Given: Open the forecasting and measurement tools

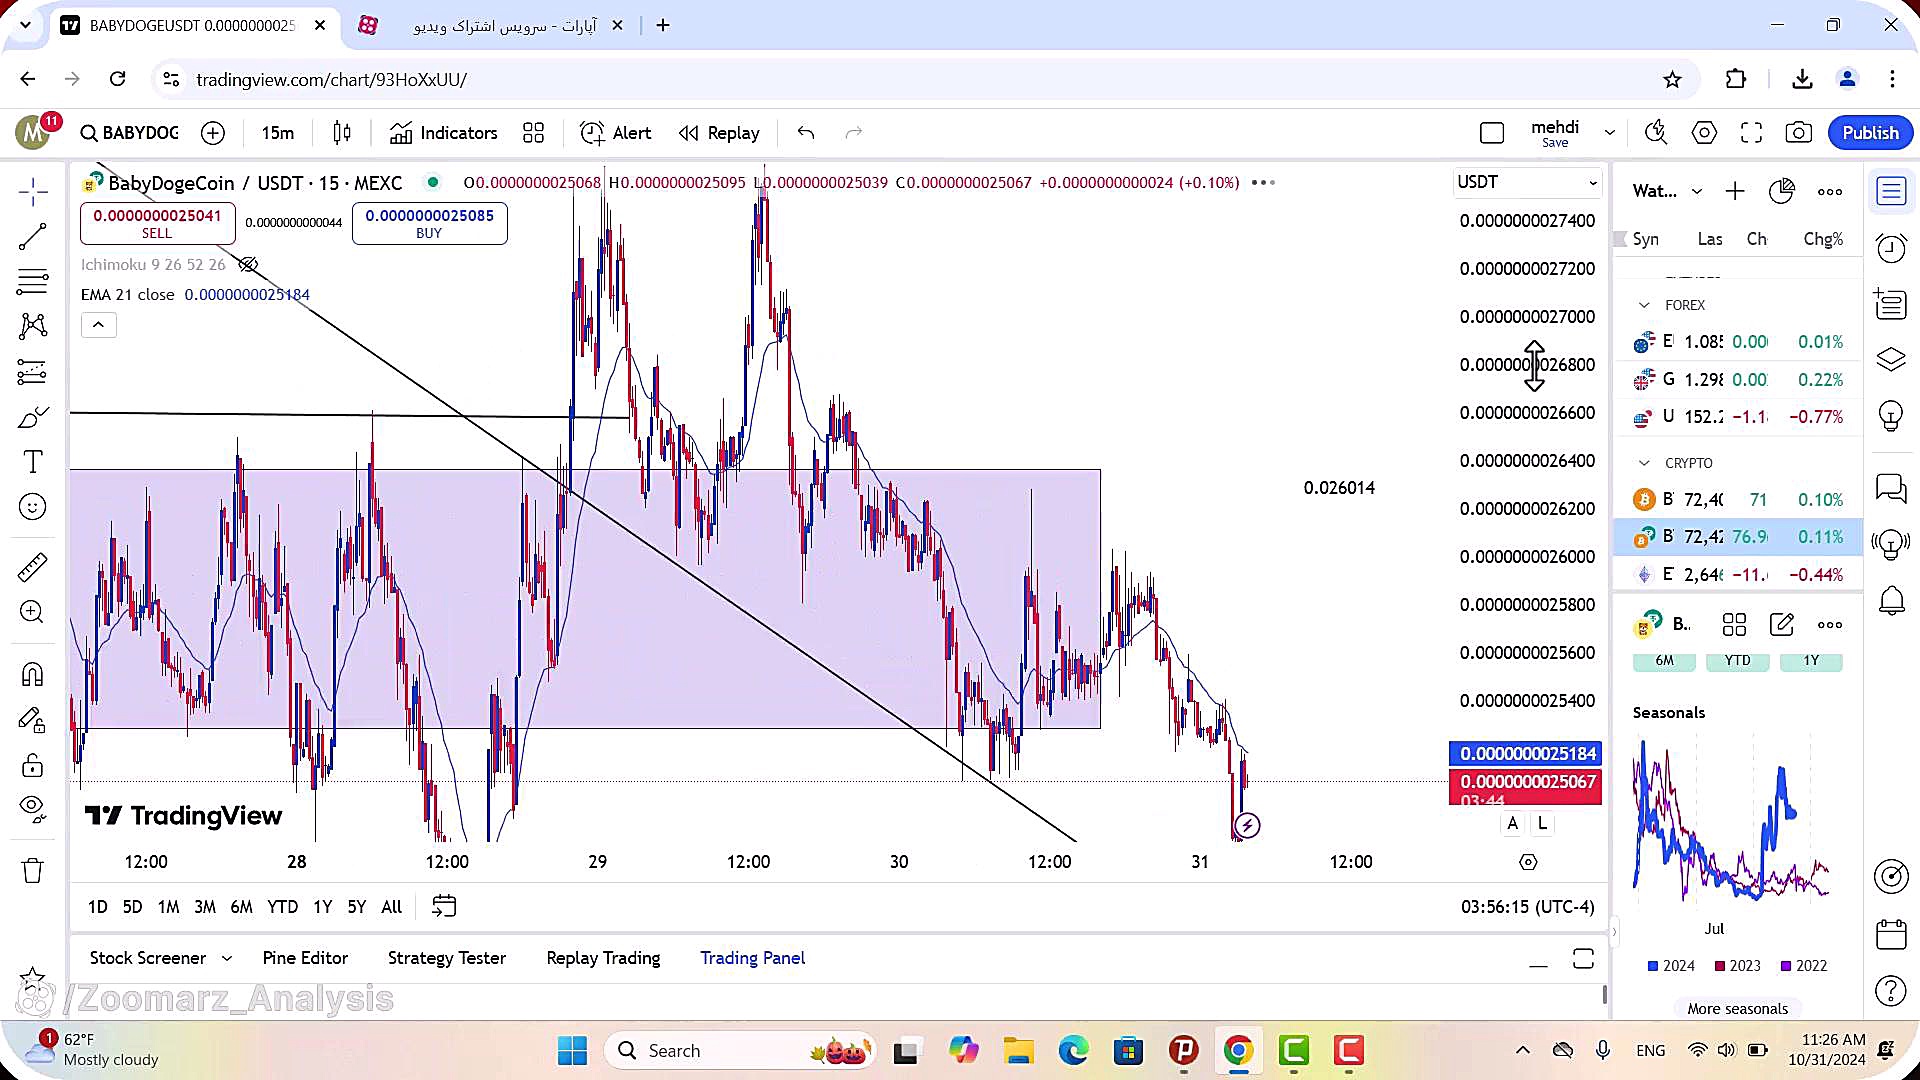Looking at the screenshot, I should point(33,372).
